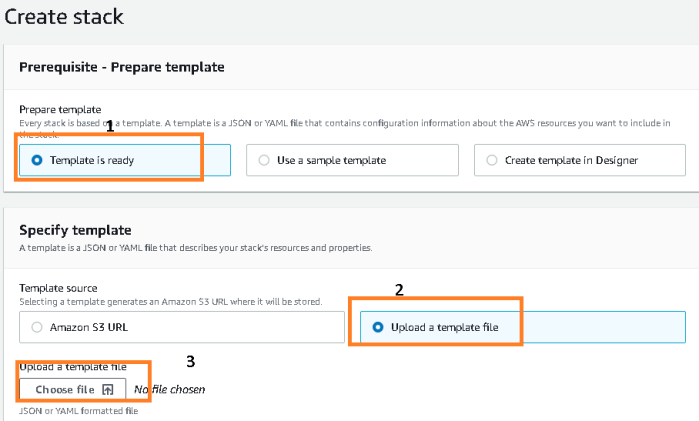699x421 pixels.
Task: Select "Create template in Designer" radio option
Action: tap(493, 160)
